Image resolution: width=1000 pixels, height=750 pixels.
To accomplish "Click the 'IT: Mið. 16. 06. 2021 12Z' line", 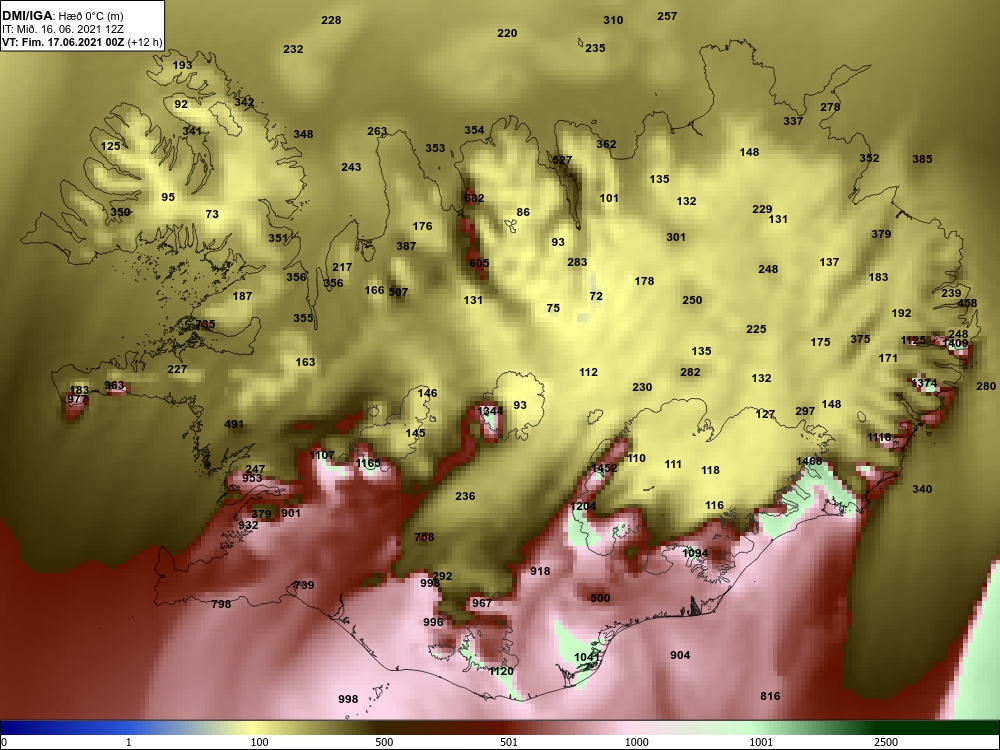I will pos(62,29).
